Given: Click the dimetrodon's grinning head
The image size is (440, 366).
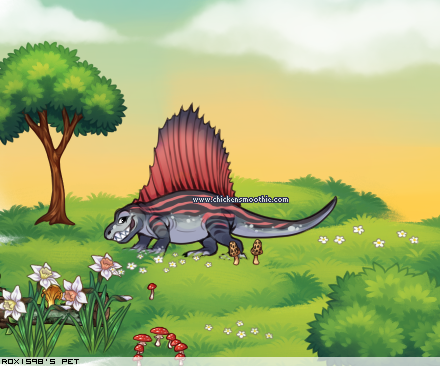Looking at the screenshot, I should (122, 224).
